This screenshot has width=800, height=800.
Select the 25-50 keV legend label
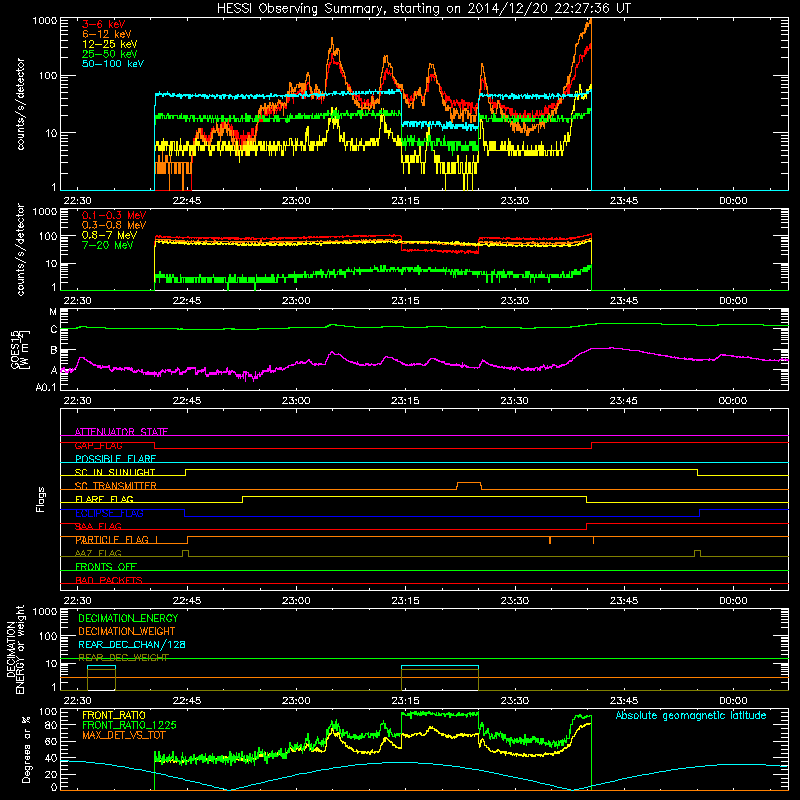[x=109, y=54]
